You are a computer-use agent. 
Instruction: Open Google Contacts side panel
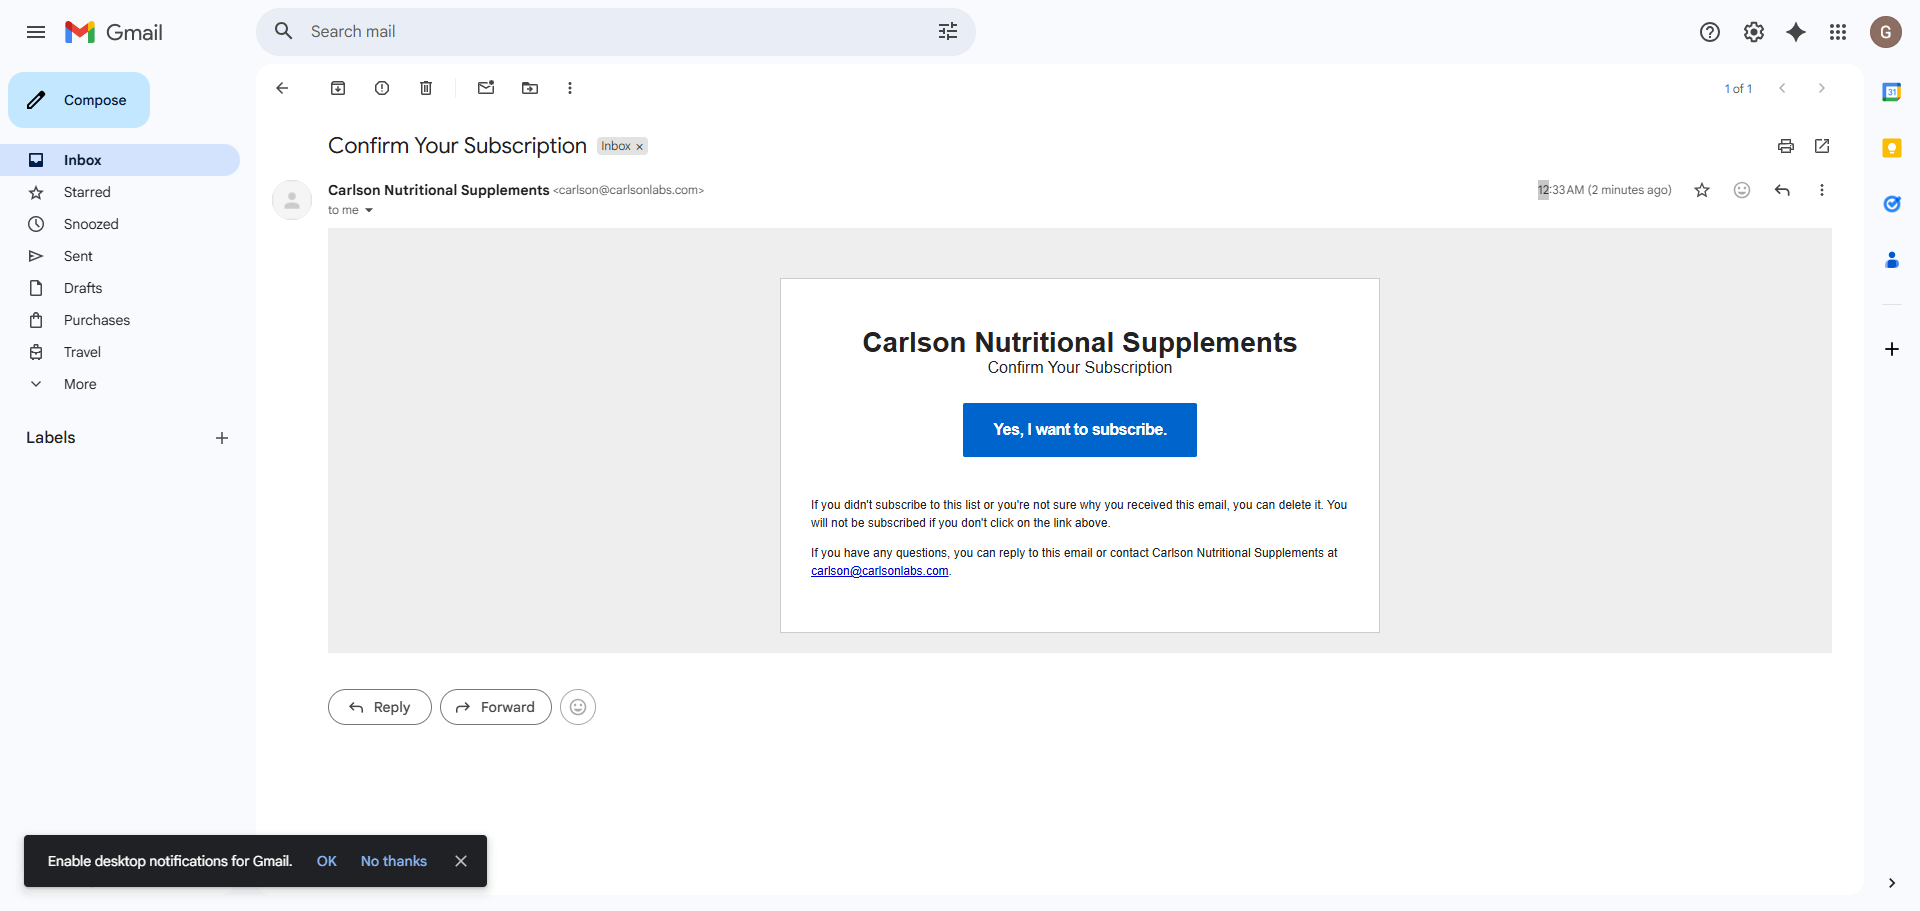tap(1892, 260)
